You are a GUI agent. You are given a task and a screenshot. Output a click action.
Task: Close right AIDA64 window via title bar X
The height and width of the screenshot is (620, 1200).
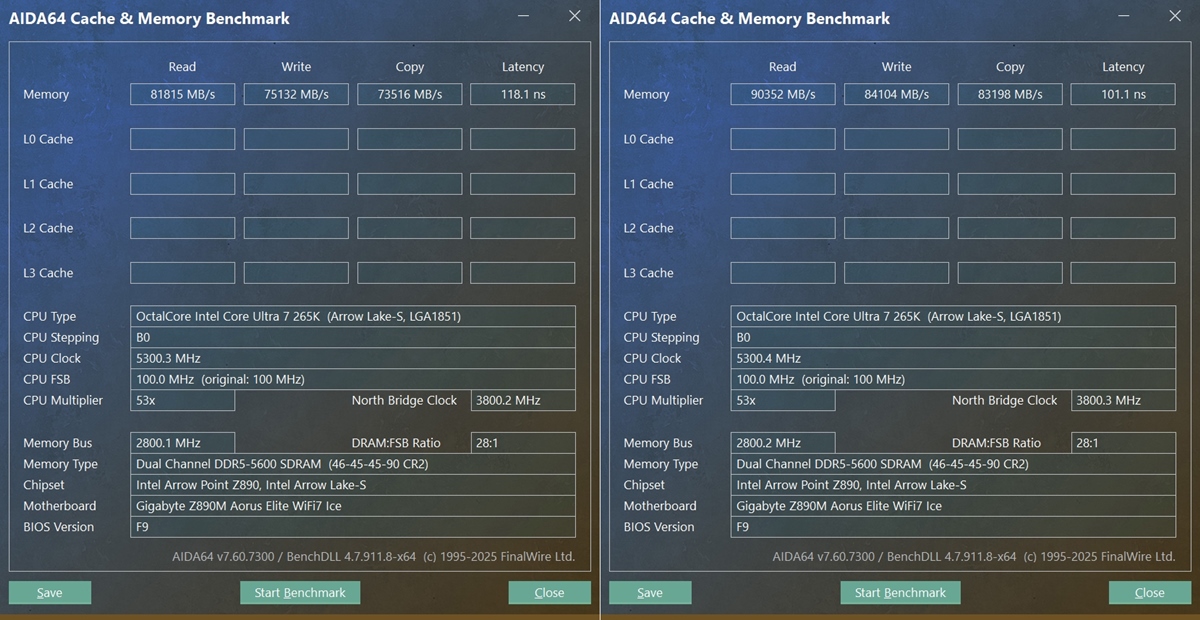click(x=1175, y=17)
